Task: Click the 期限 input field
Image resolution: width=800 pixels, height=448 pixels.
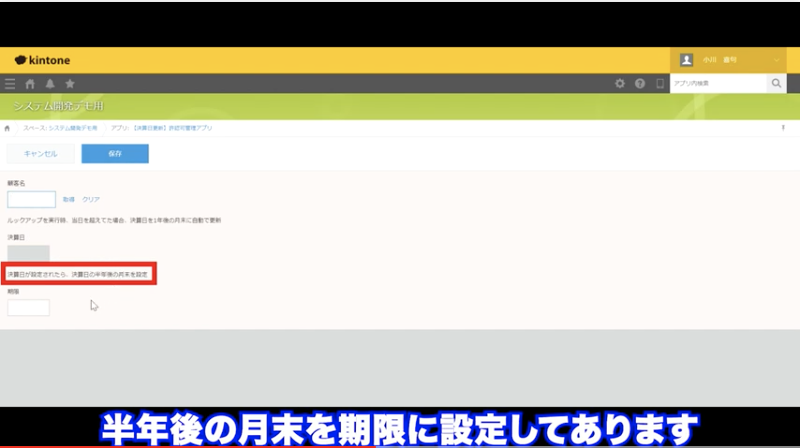Action: [x=28, y=307]
